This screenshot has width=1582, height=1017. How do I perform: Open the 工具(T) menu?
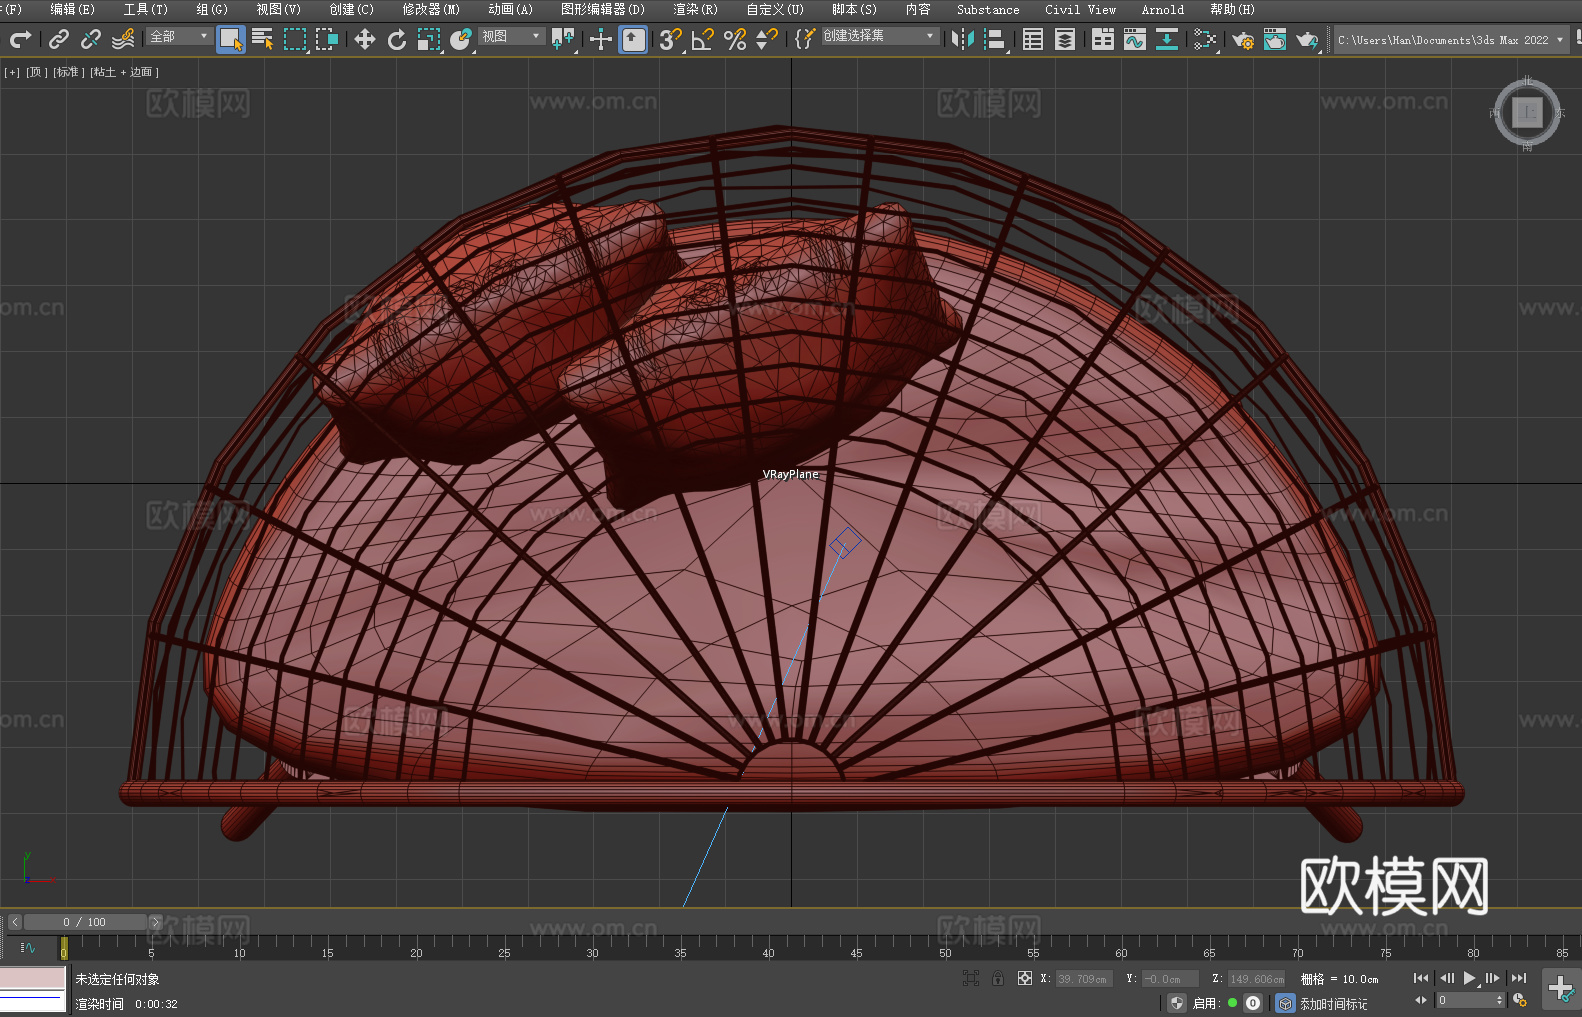coord(145,9)
